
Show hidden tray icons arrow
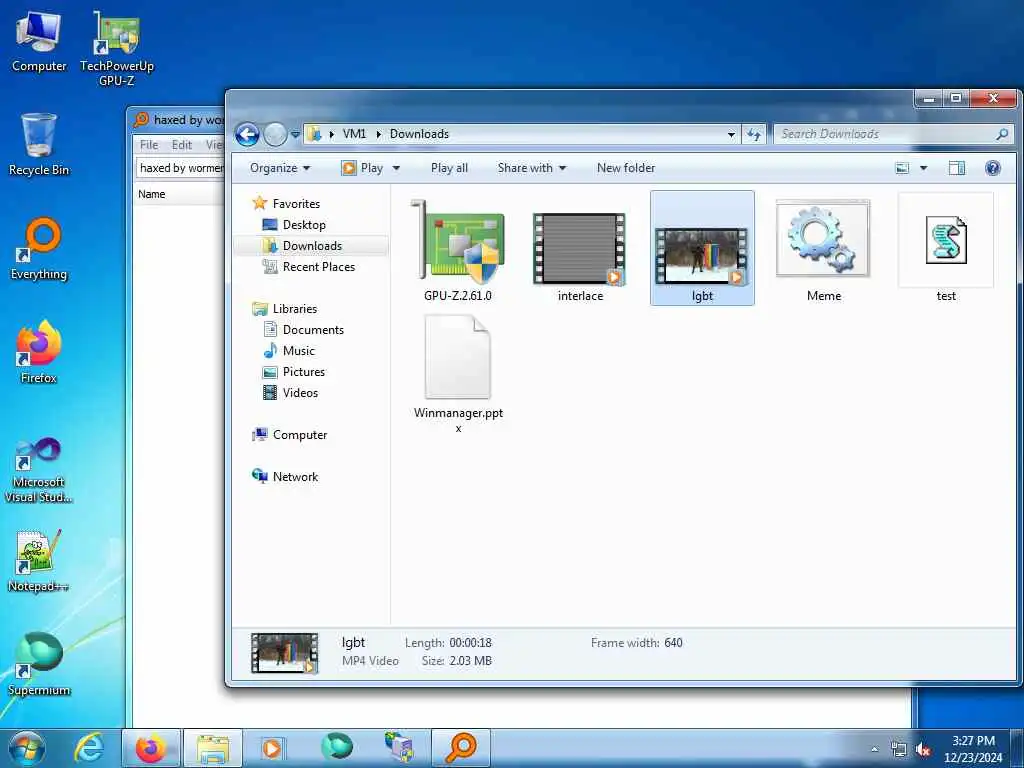pos(874,749)
